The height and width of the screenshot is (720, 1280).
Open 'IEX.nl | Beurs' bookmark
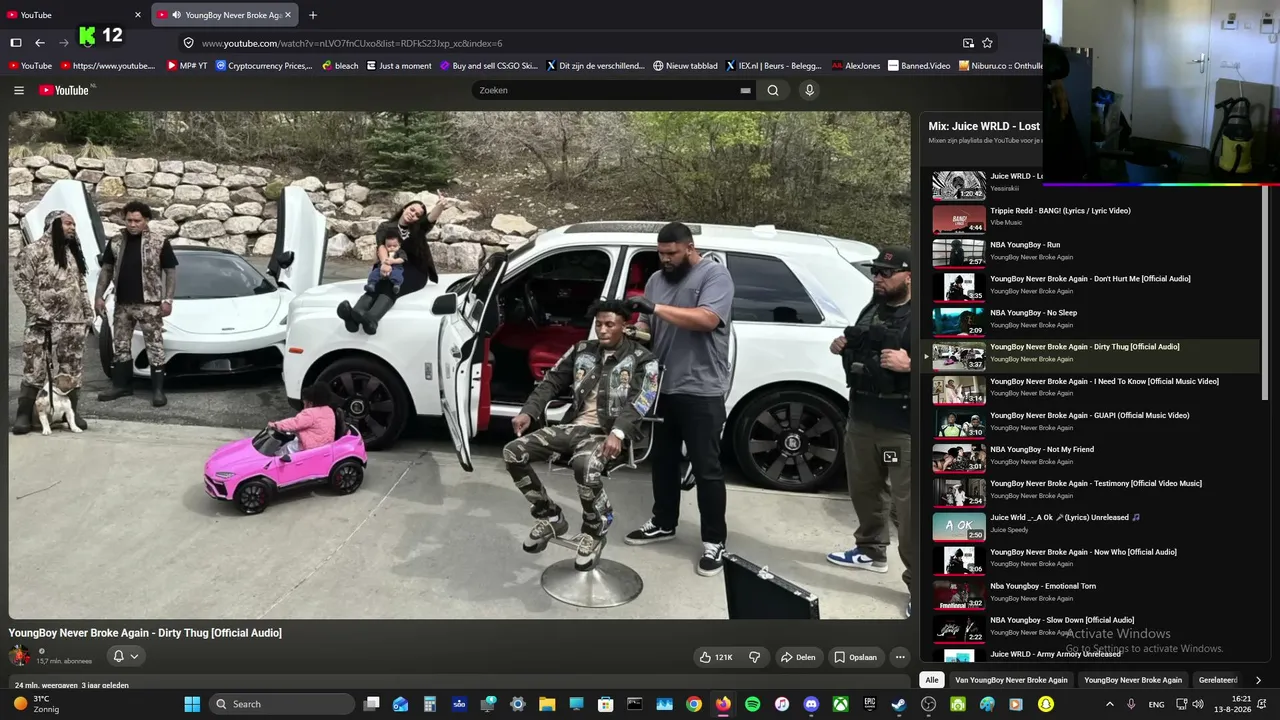(x=773, y=66)
